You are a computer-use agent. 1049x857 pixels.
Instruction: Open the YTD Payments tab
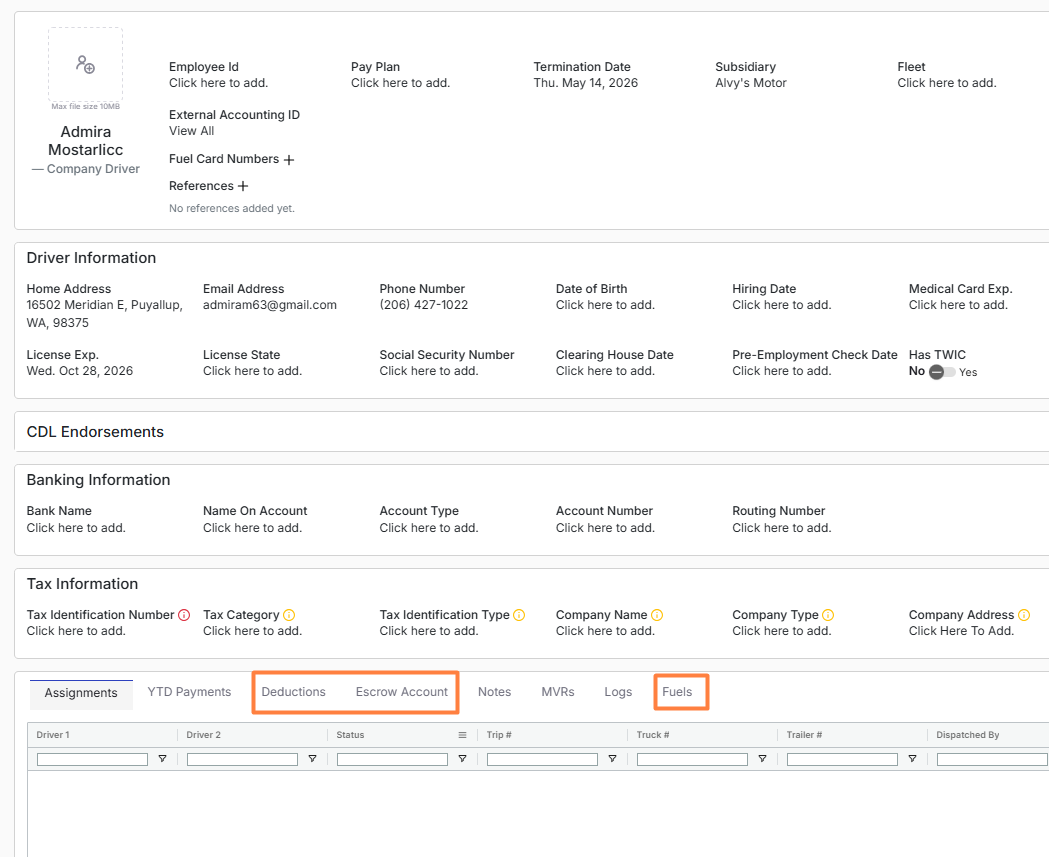[x=189, y=692]
